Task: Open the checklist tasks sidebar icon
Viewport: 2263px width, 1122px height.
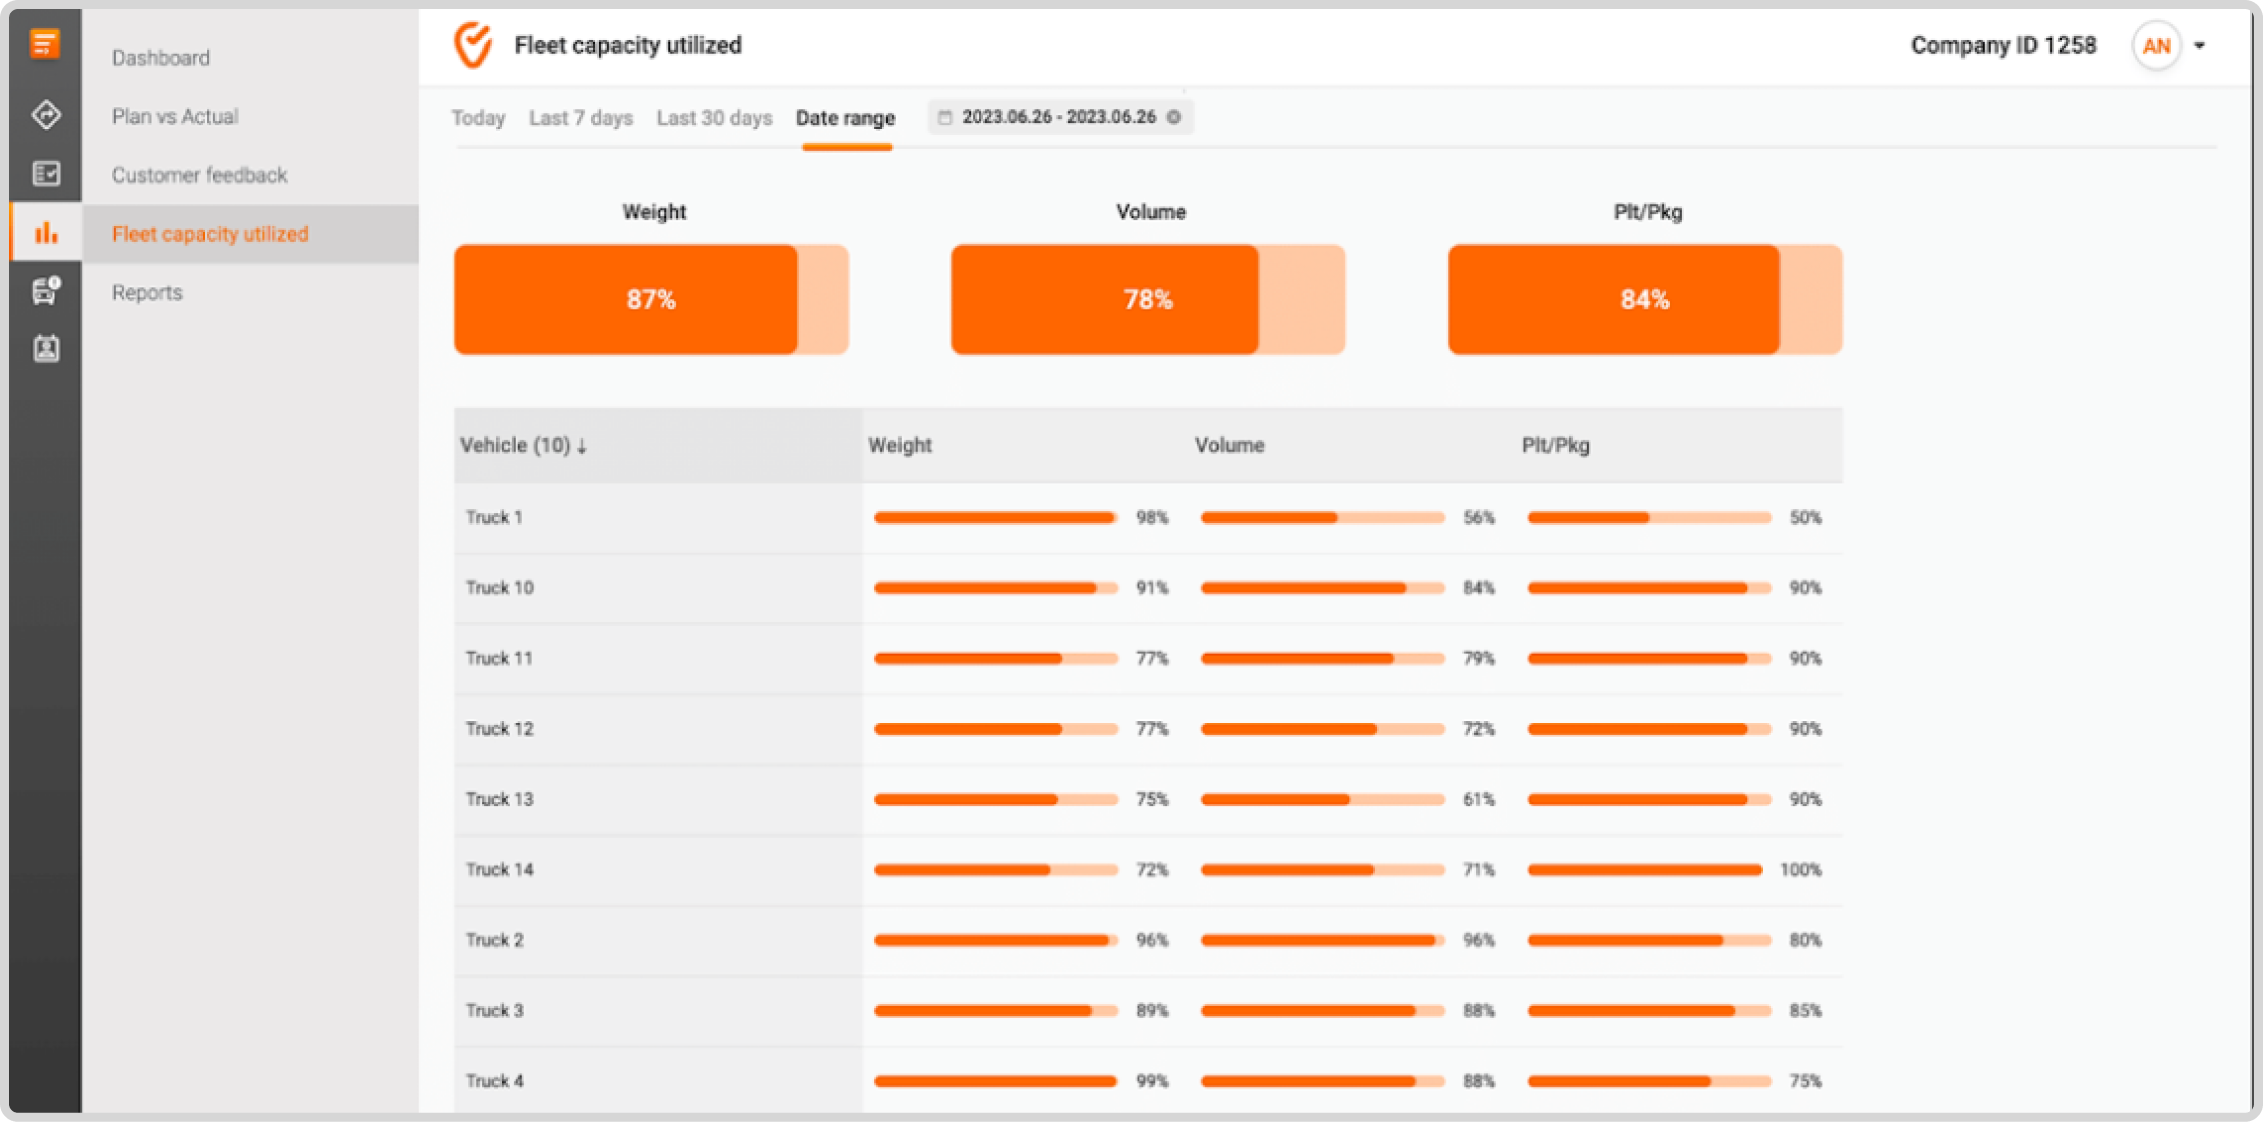Action: 46,174
